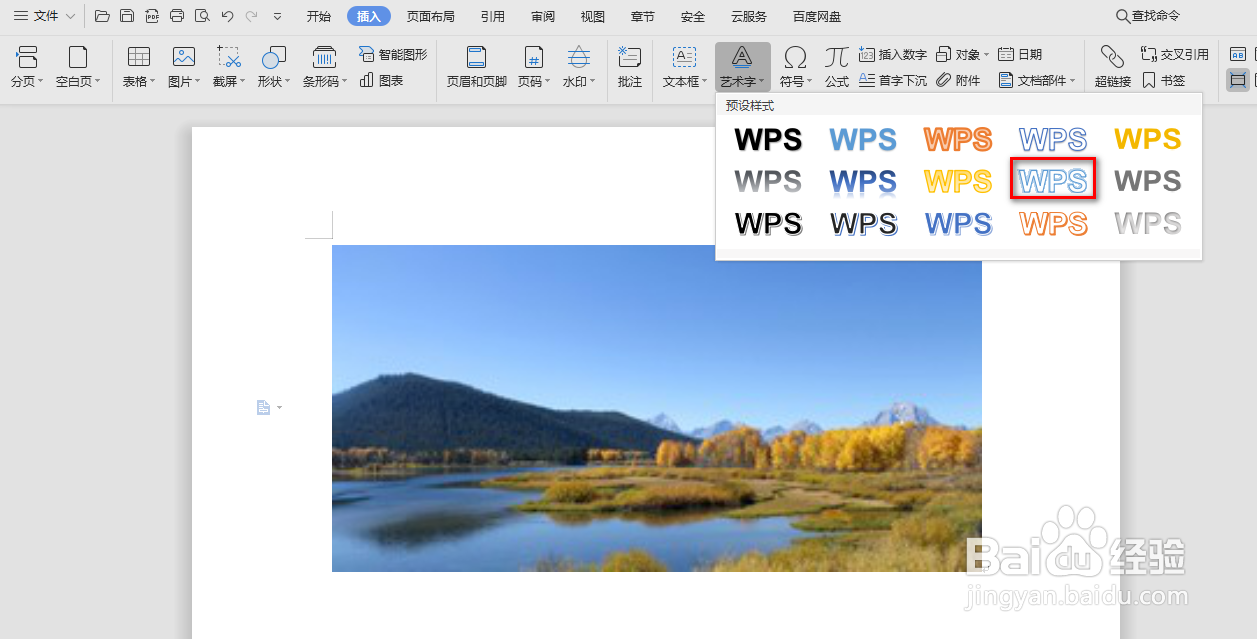Open the 页码 page number dropdown

(534, 67)
